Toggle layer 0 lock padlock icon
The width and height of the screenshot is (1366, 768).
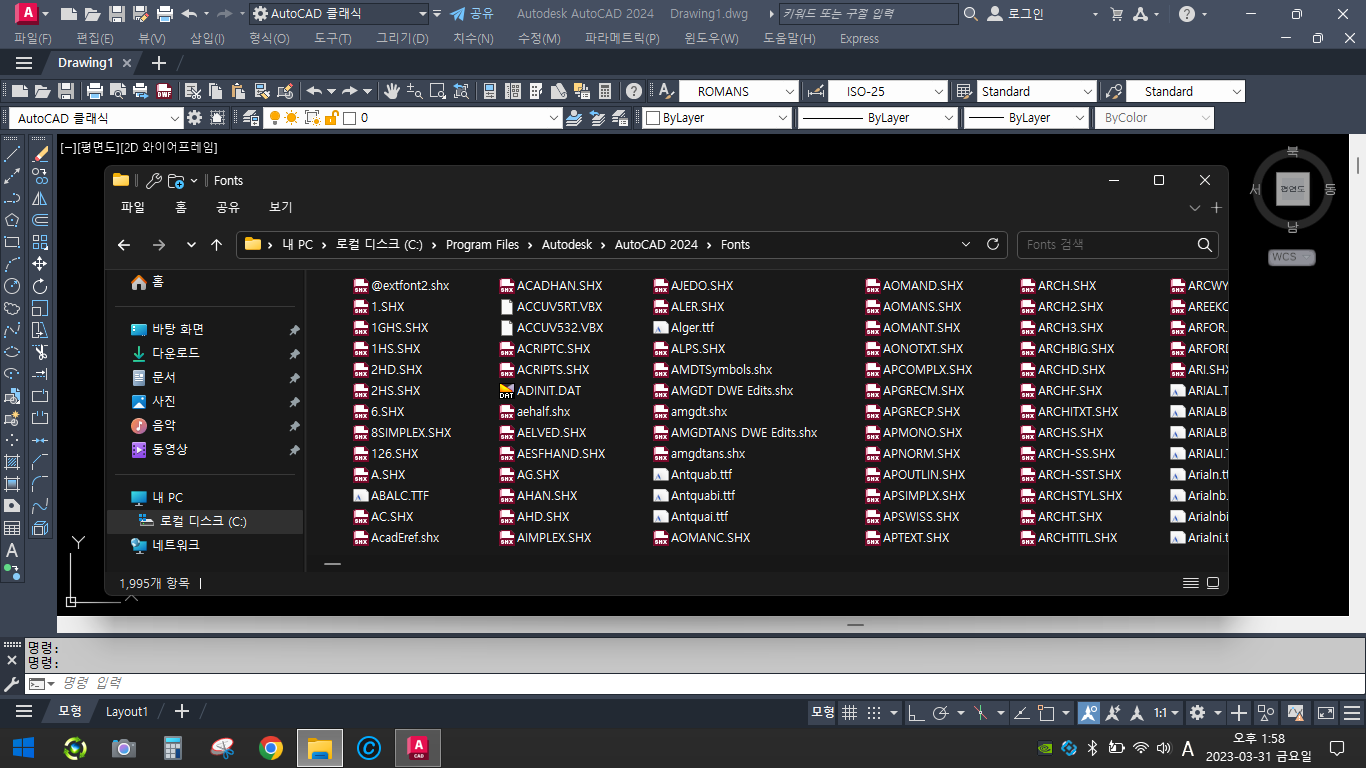[x=331, y=118]
